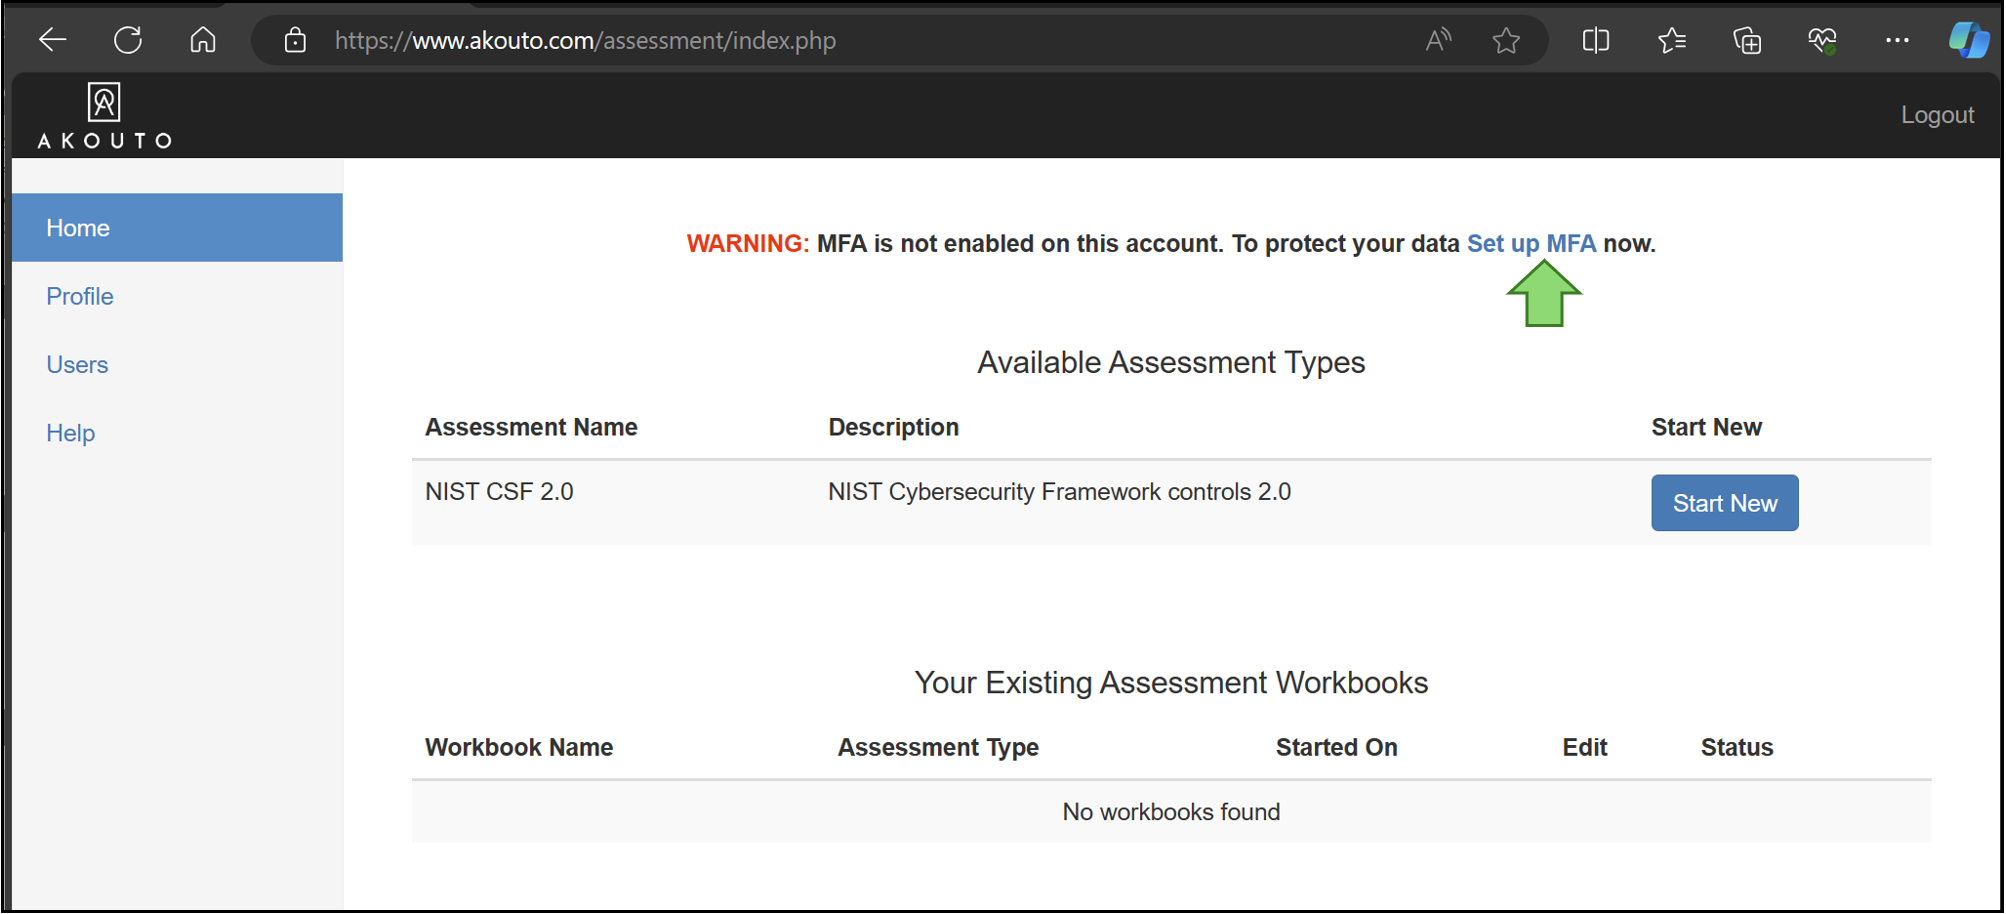Log out using the Logout link
The image size is (2006, 914).
(1937, 115)
